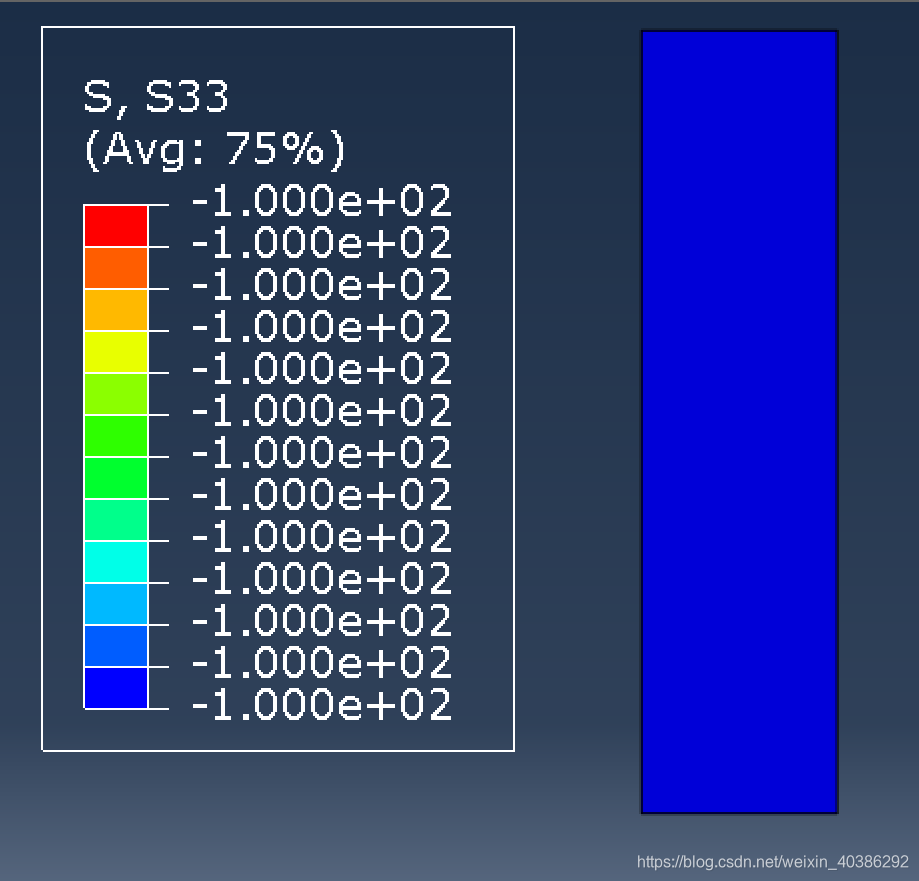Pick the amber swatch above yellow

(116, 310)
